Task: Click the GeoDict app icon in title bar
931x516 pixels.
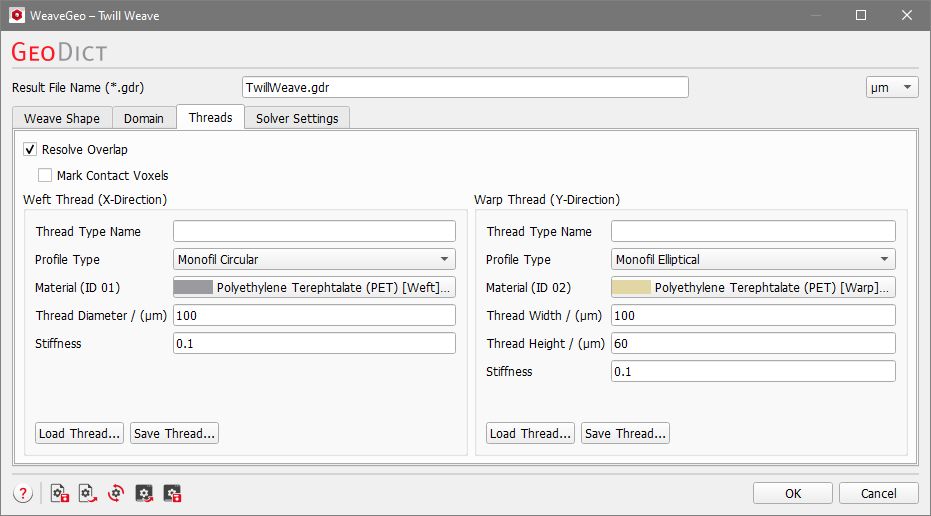Action: 17,15
